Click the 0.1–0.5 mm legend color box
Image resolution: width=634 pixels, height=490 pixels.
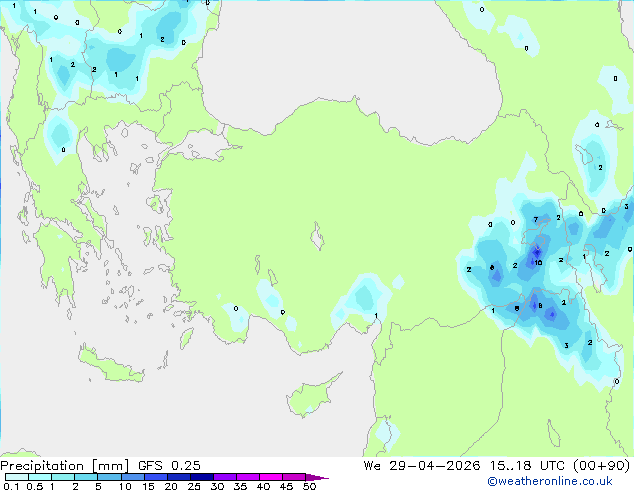tap(17, 477)
